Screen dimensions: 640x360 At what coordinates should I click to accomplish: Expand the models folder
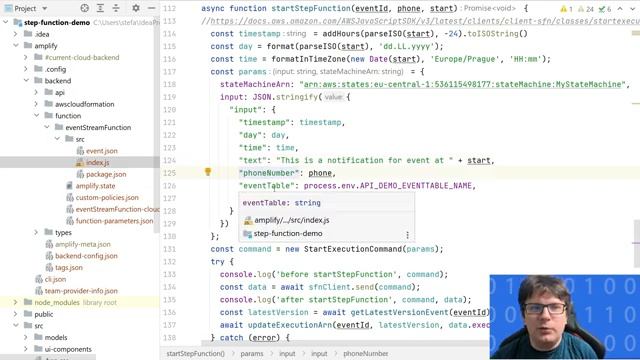[26, 337]
